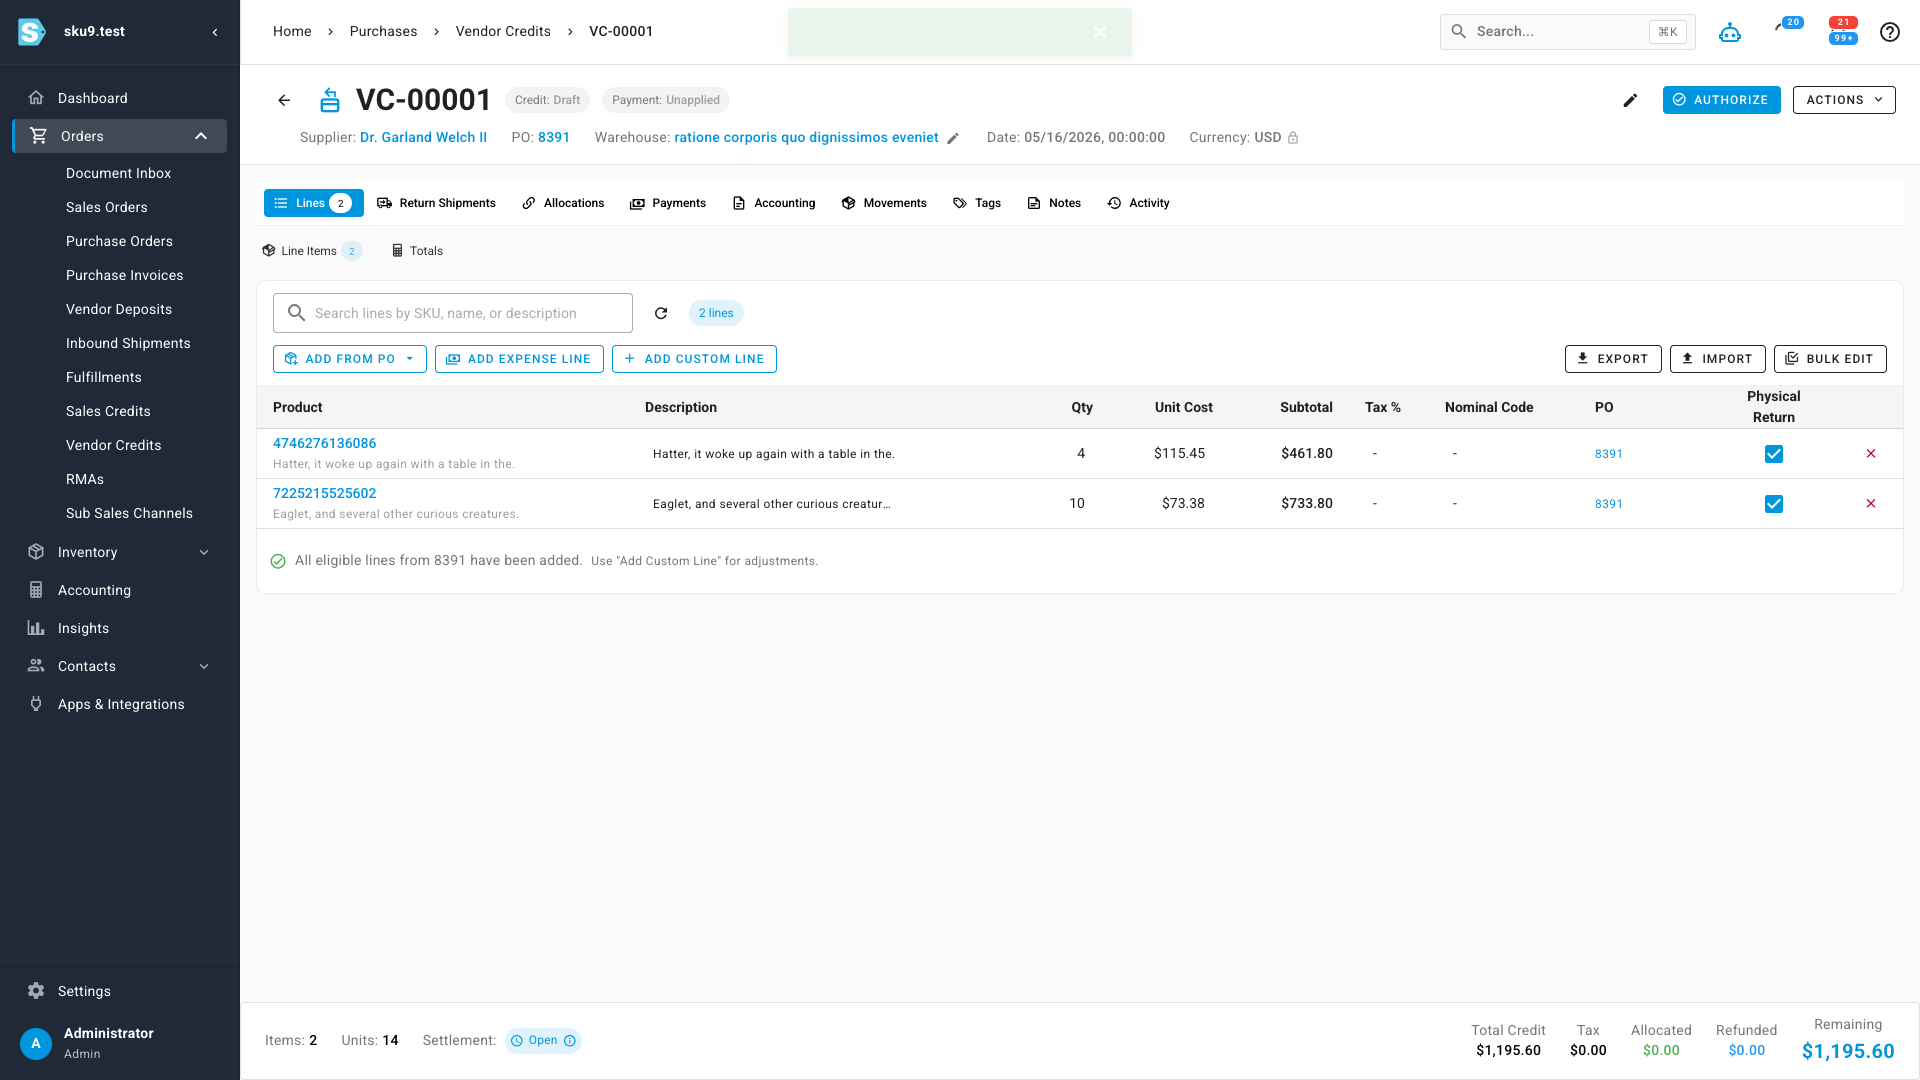Open product link 4746276136086
This screenshot has width=1920, height=1080.
coord(325,444)
